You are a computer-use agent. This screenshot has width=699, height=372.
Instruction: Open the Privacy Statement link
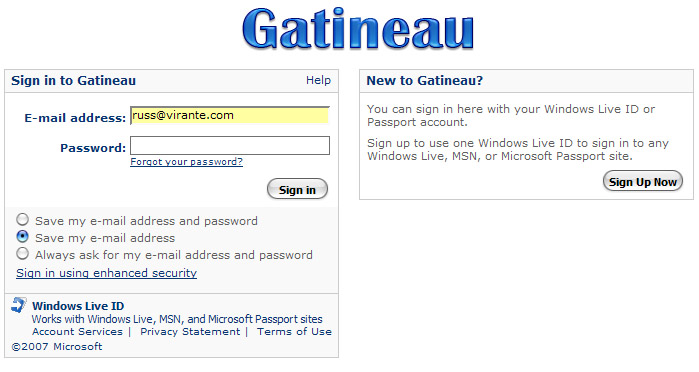pyautogui.click(x=190, y=331)
